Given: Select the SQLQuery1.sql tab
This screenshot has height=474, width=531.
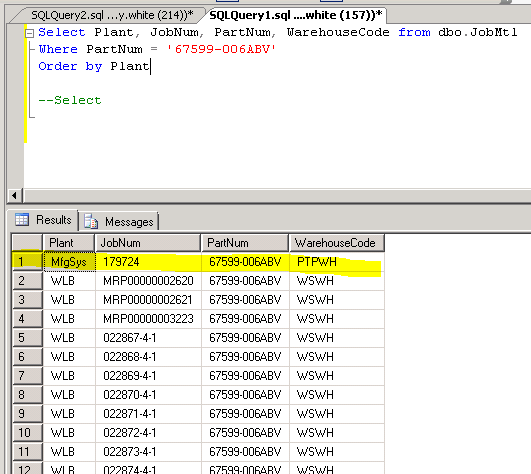Looking at the screenshot, I should 295,15.
